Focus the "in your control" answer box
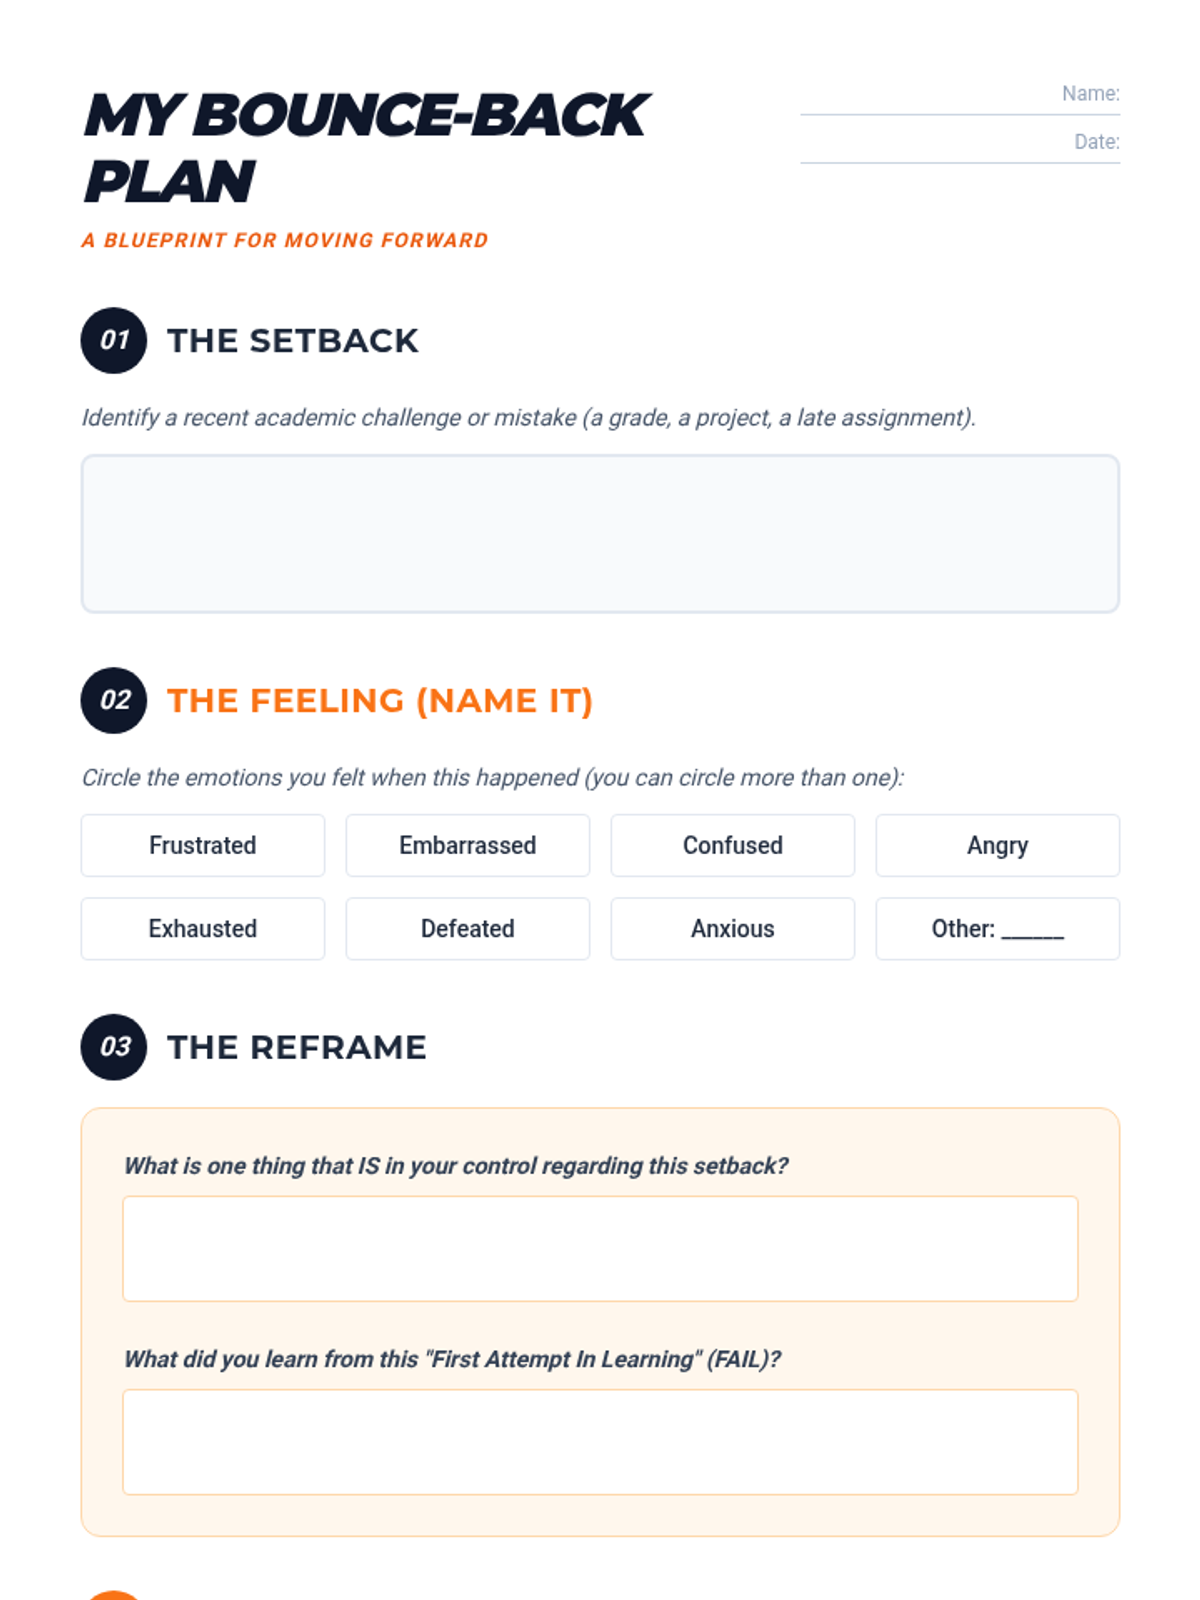 [600, 1248]
